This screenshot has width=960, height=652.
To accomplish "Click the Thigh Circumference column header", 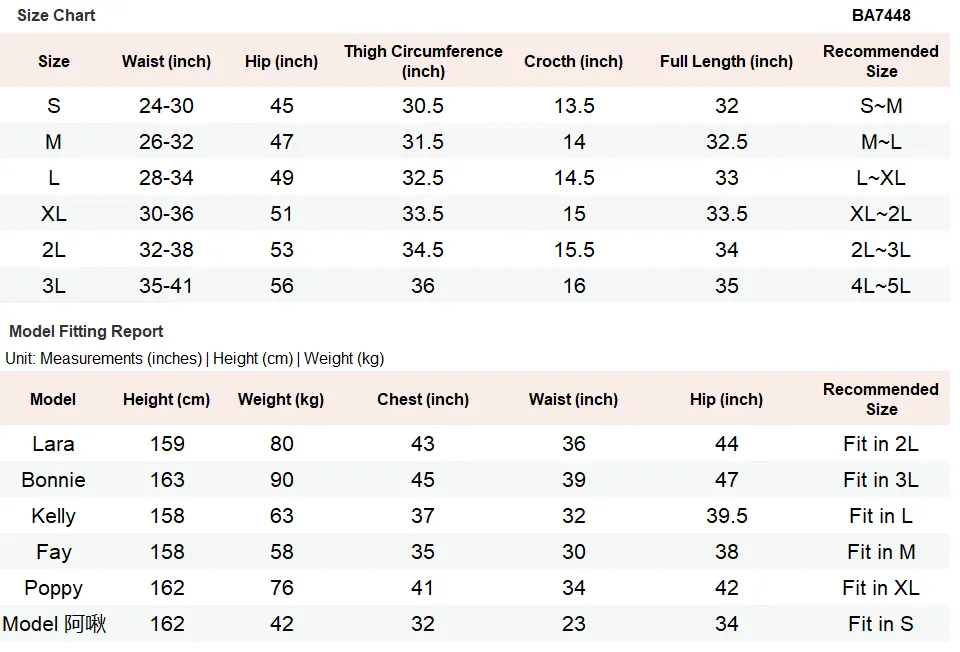I will (x=423, y=61).
